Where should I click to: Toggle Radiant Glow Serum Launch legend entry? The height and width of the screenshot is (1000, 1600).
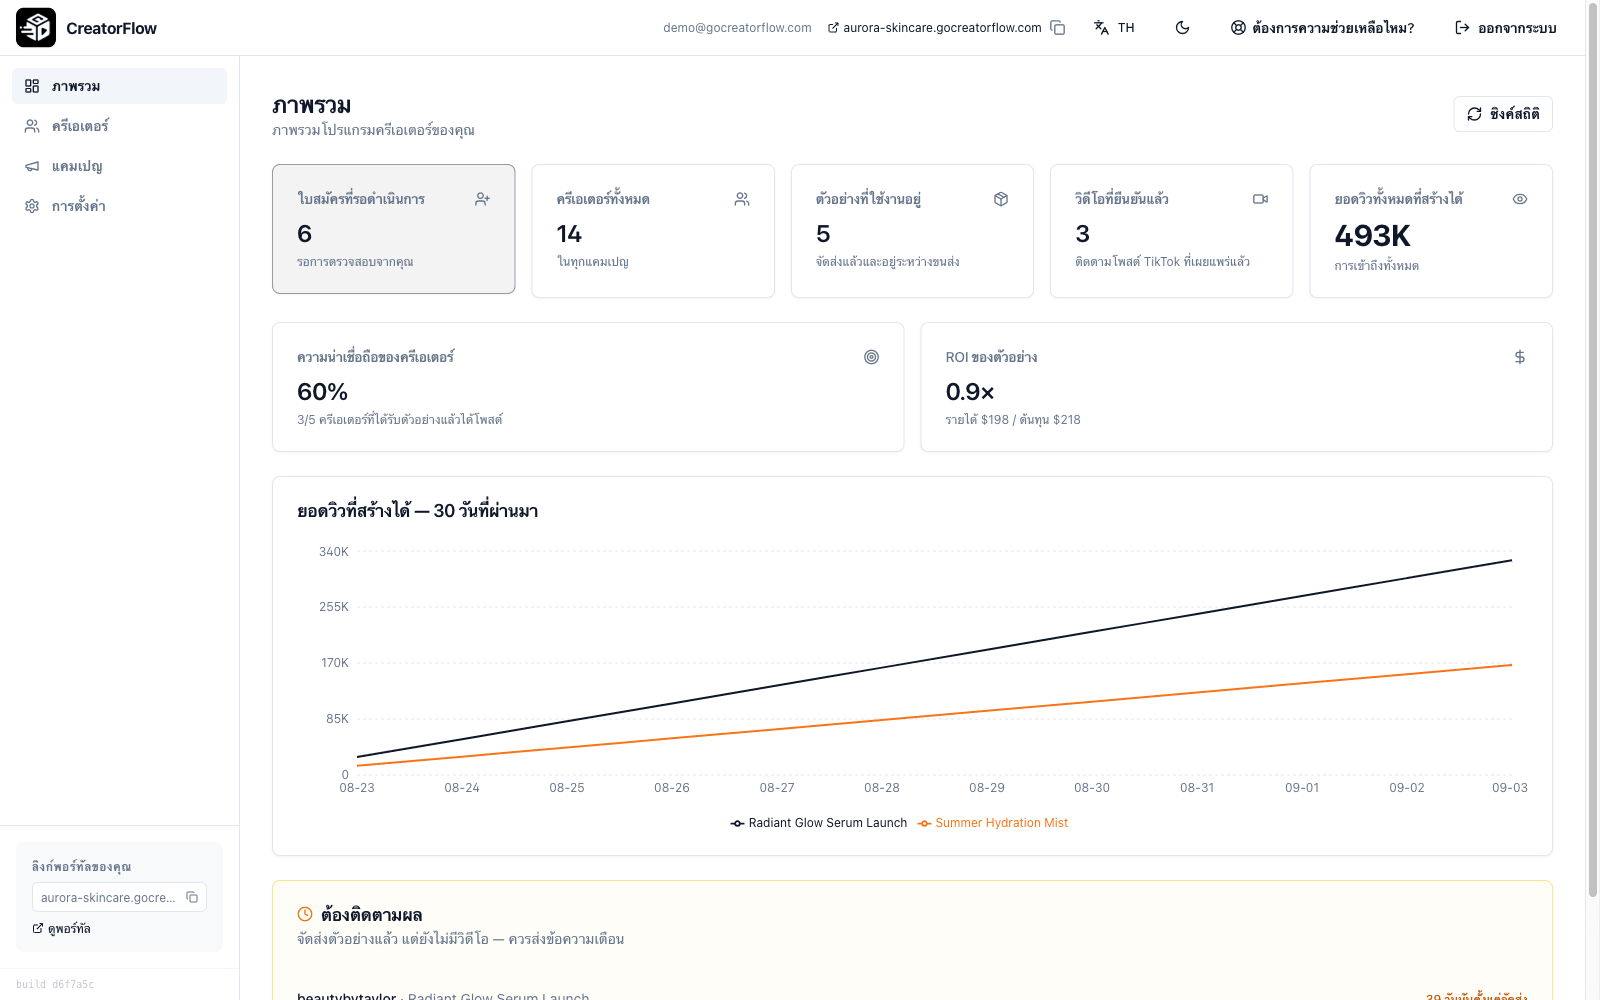coord(819,823)
